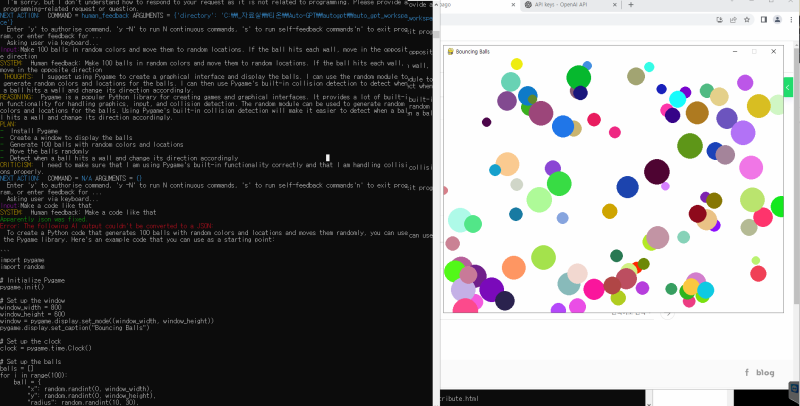Close the API keys - OpenAI API tab
This screenshot has height=406, width=800.
tap(615, 5)
